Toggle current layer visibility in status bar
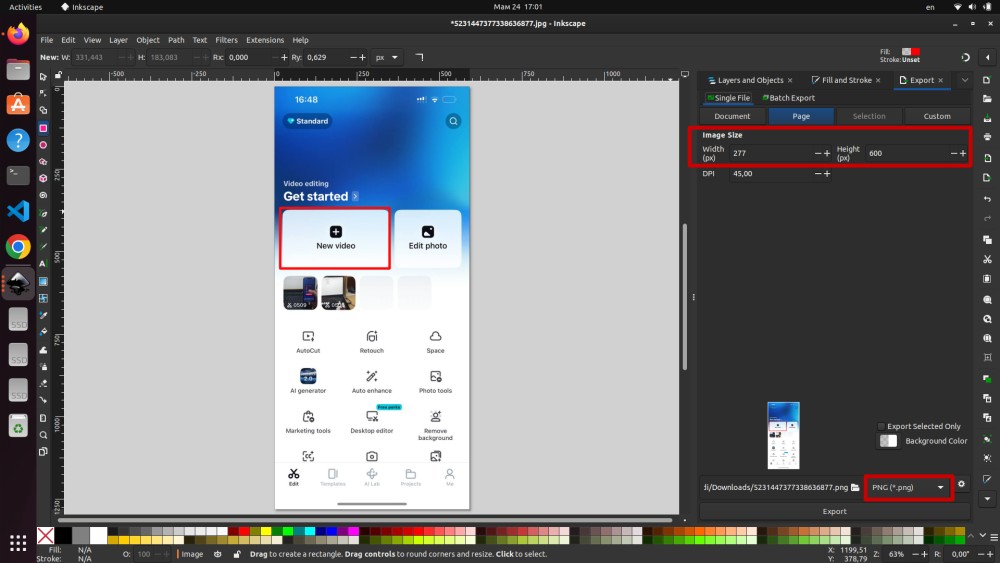 [217, 554]
